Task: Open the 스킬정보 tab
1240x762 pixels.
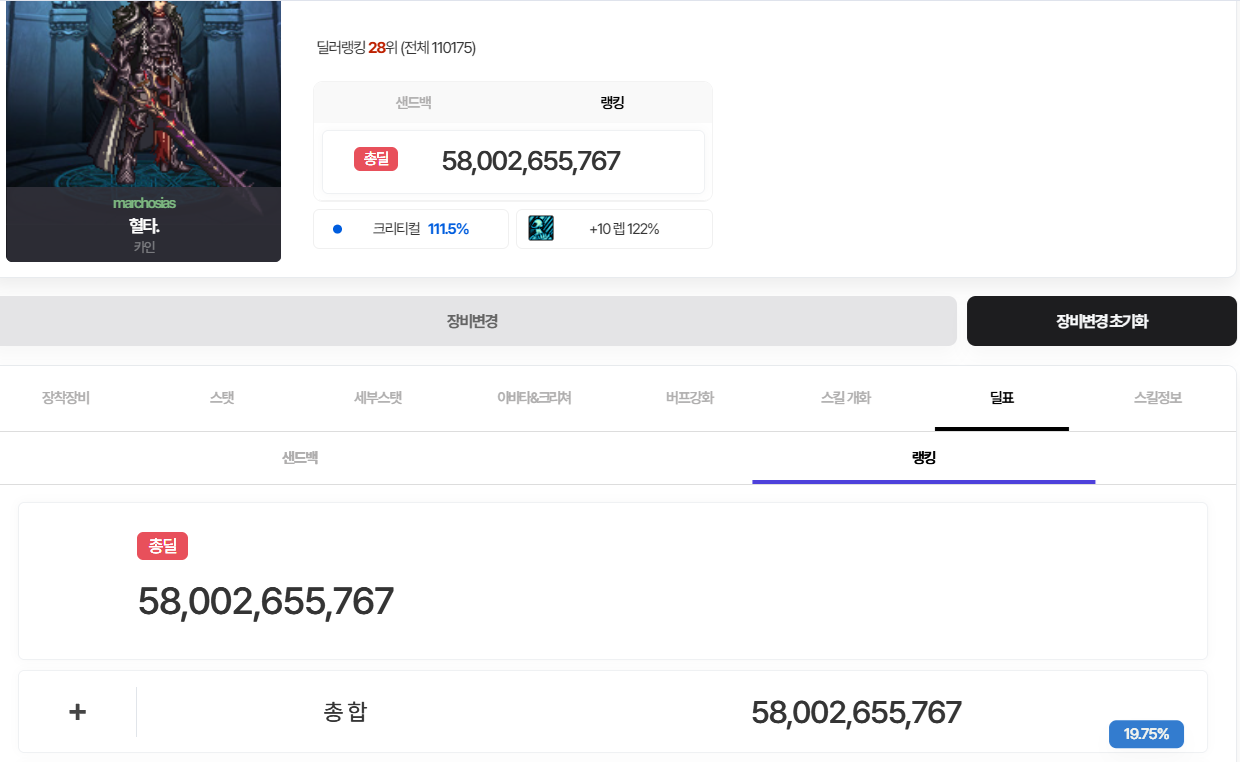Action: tap(1158, 398)
